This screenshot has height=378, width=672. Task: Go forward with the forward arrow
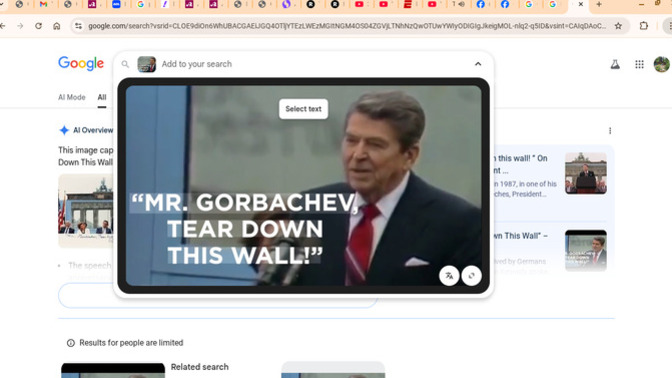[x=20, y=26]
